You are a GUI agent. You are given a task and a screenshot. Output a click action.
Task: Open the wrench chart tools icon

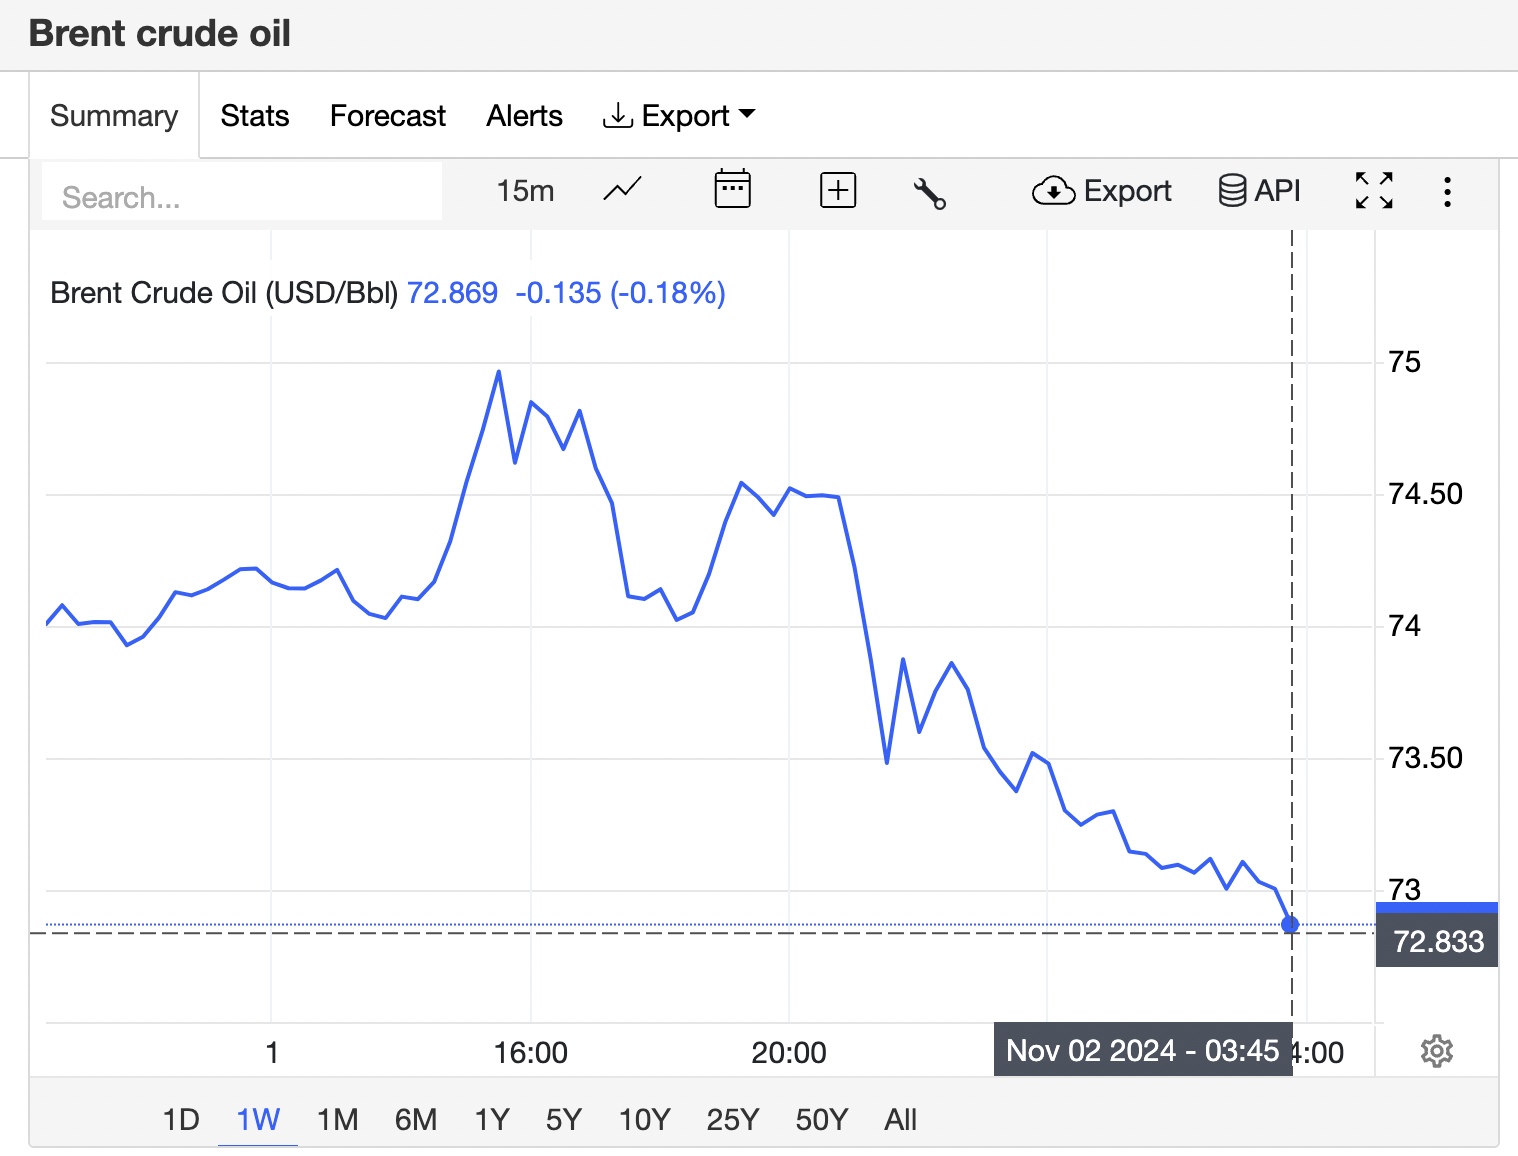[x=930, y=192]
